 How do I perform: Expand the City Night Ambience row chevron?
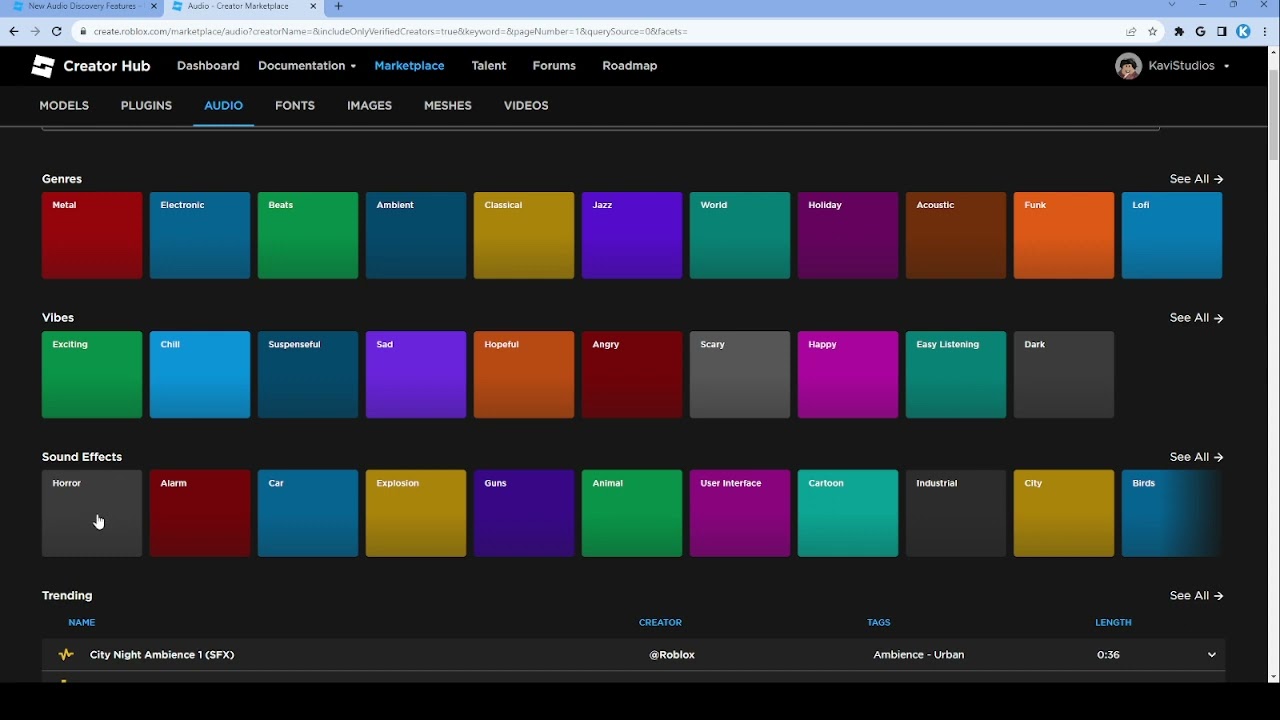pyautogui.click(x=1211, y=655)
